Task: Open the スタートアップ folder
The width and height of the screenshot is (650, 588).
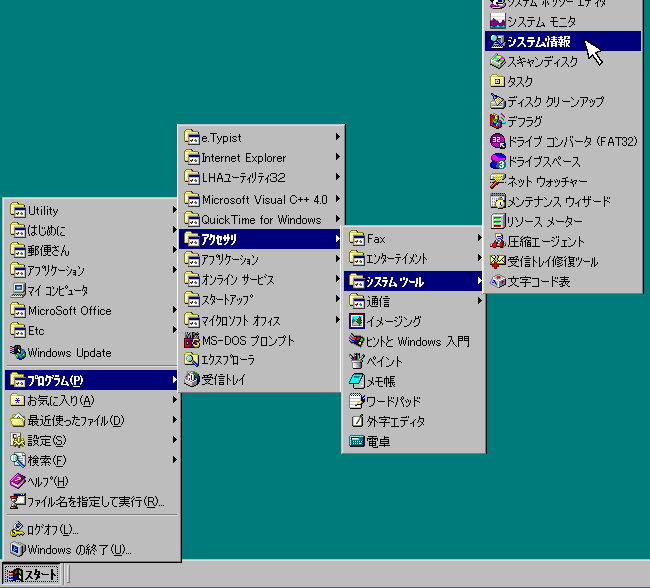Action: (x=260, y=299)
